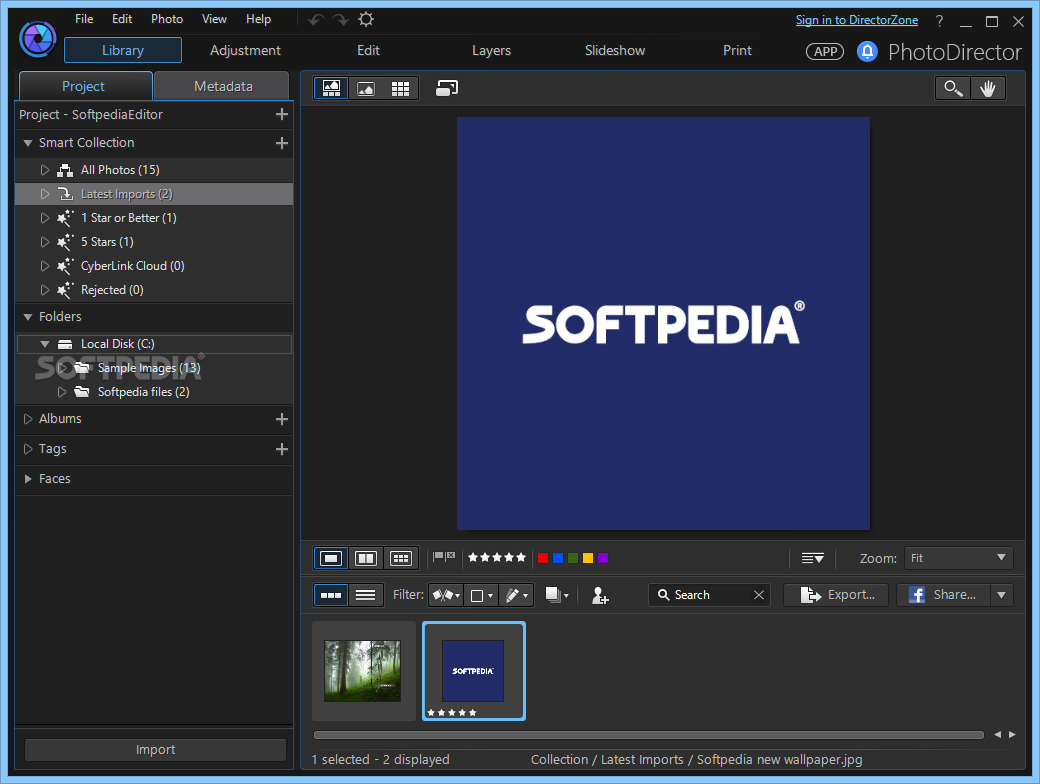Switch to thumbnail grid view mode
Screen dimensions: 1040x784
[x=400, y=88]
